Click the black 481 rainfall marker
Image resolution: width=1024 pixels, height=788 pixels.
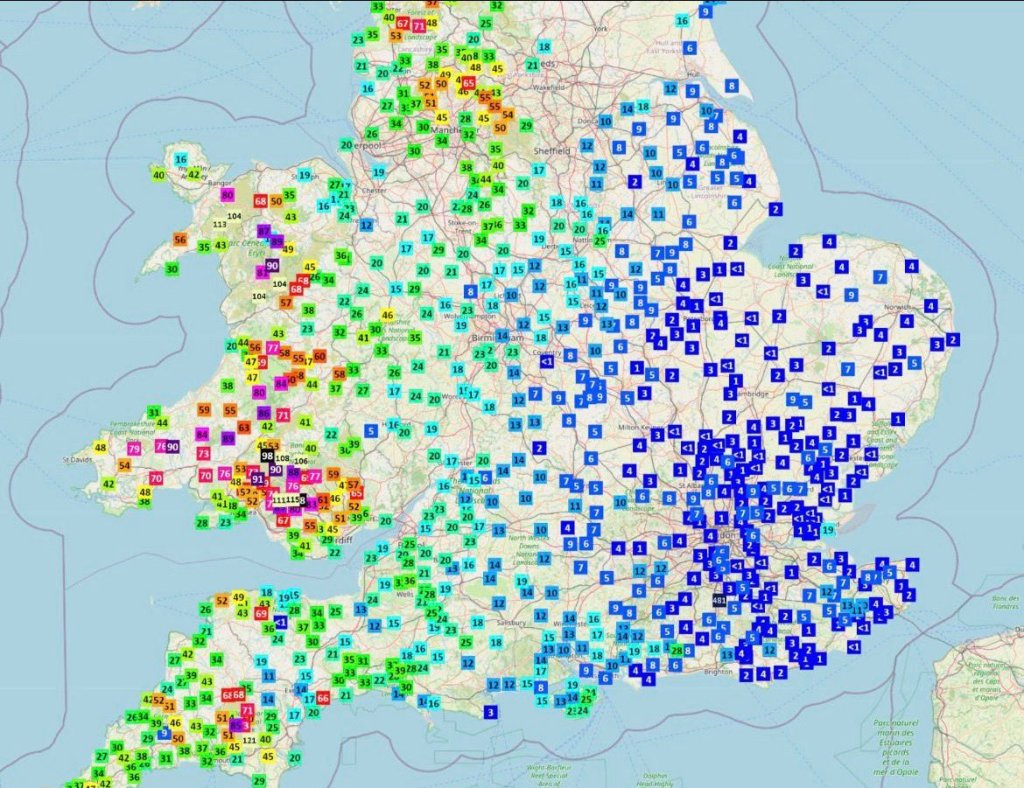(719, 600)
